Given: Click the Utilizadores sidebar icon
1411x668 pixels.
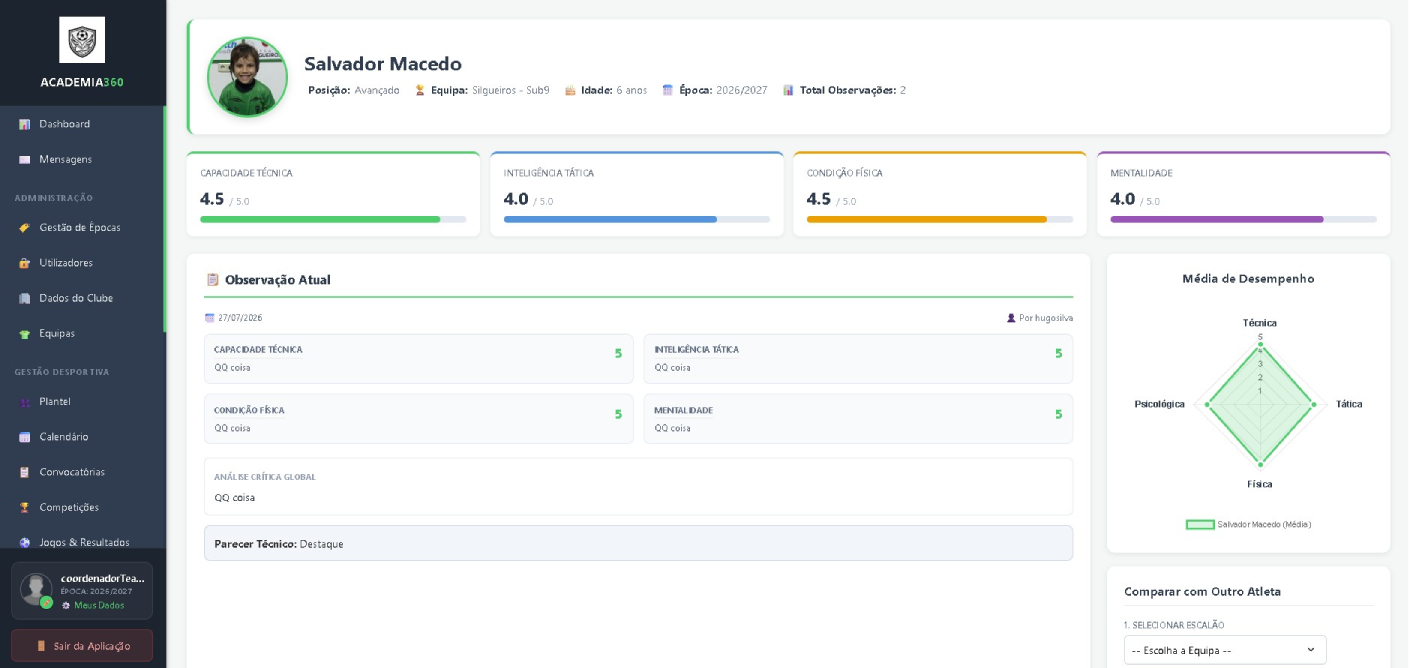Looking at the screenshot, I should pos(25,263).
